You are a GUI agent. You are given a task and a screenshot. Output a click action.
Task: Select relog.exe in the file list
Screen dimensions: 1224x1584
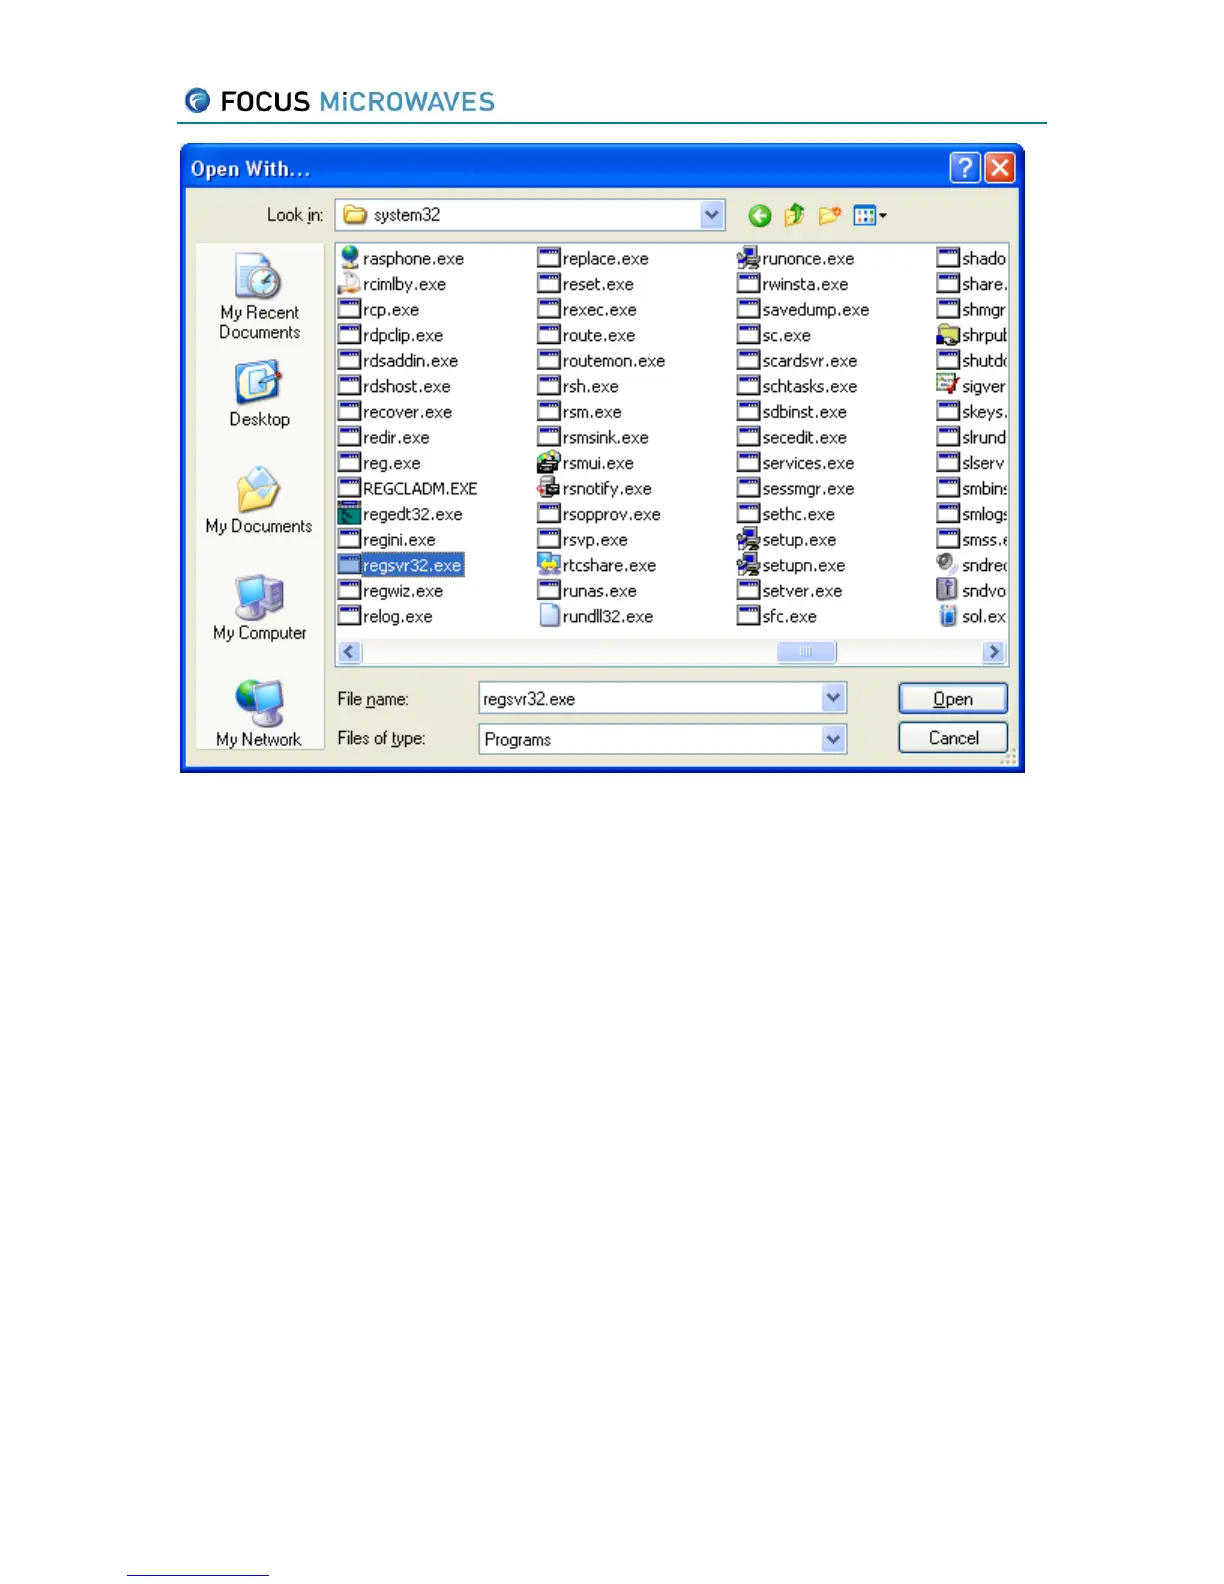click(387, 616)
